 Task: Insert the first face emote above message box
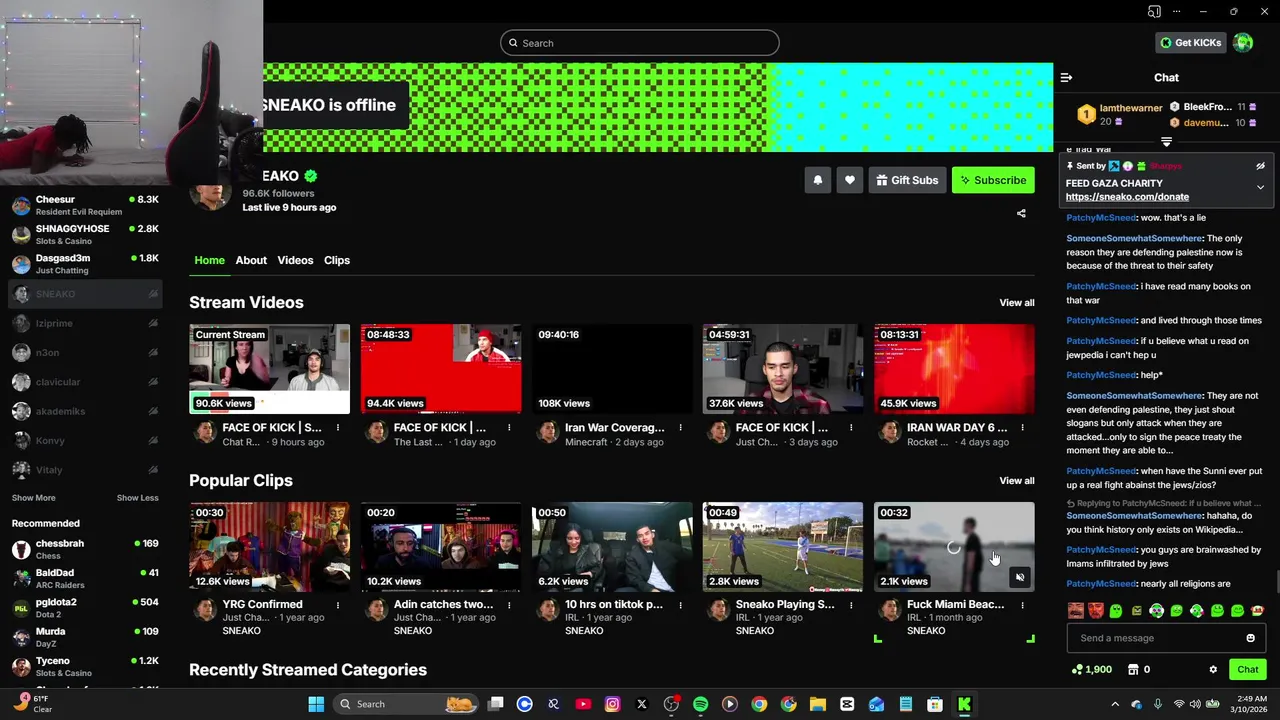click(x=1076, y=610)
